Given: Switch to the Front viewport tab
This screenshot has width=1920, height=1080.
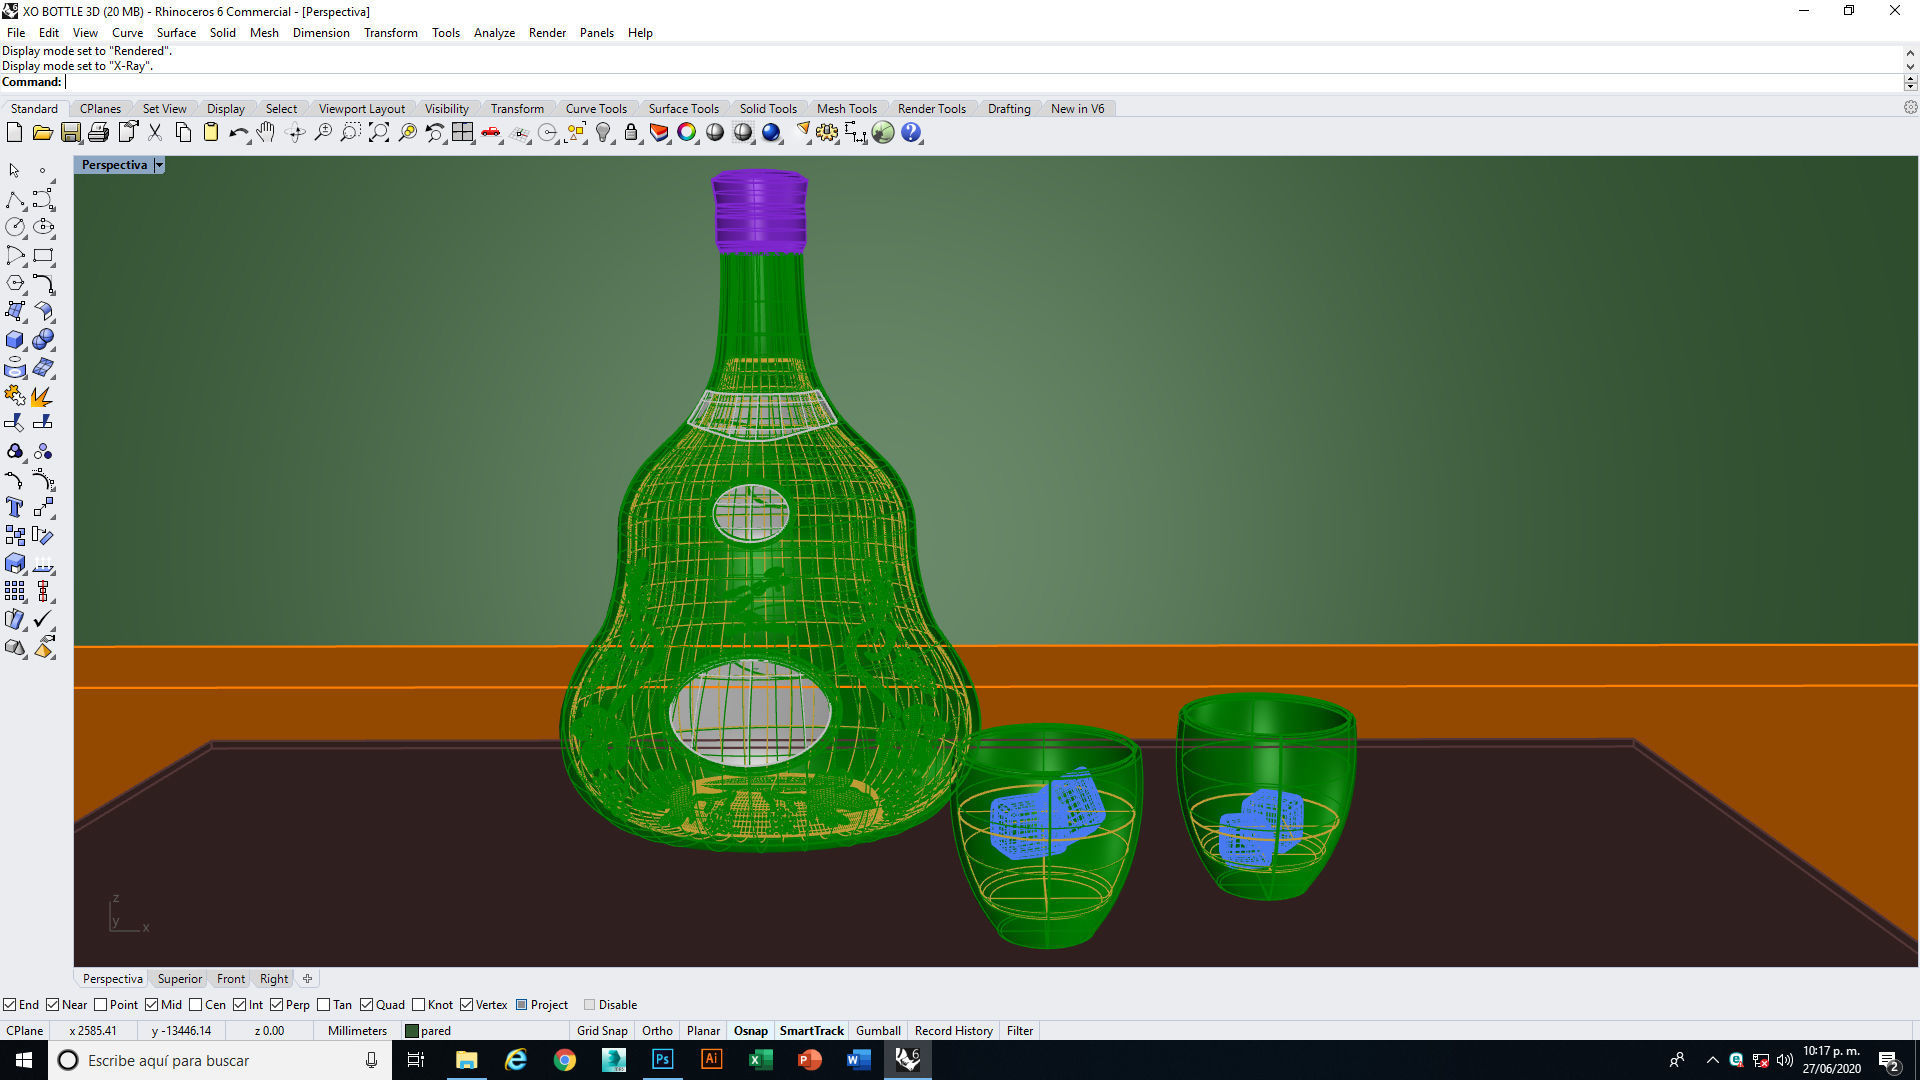Looking at the screenshot, I should (231, 979).
